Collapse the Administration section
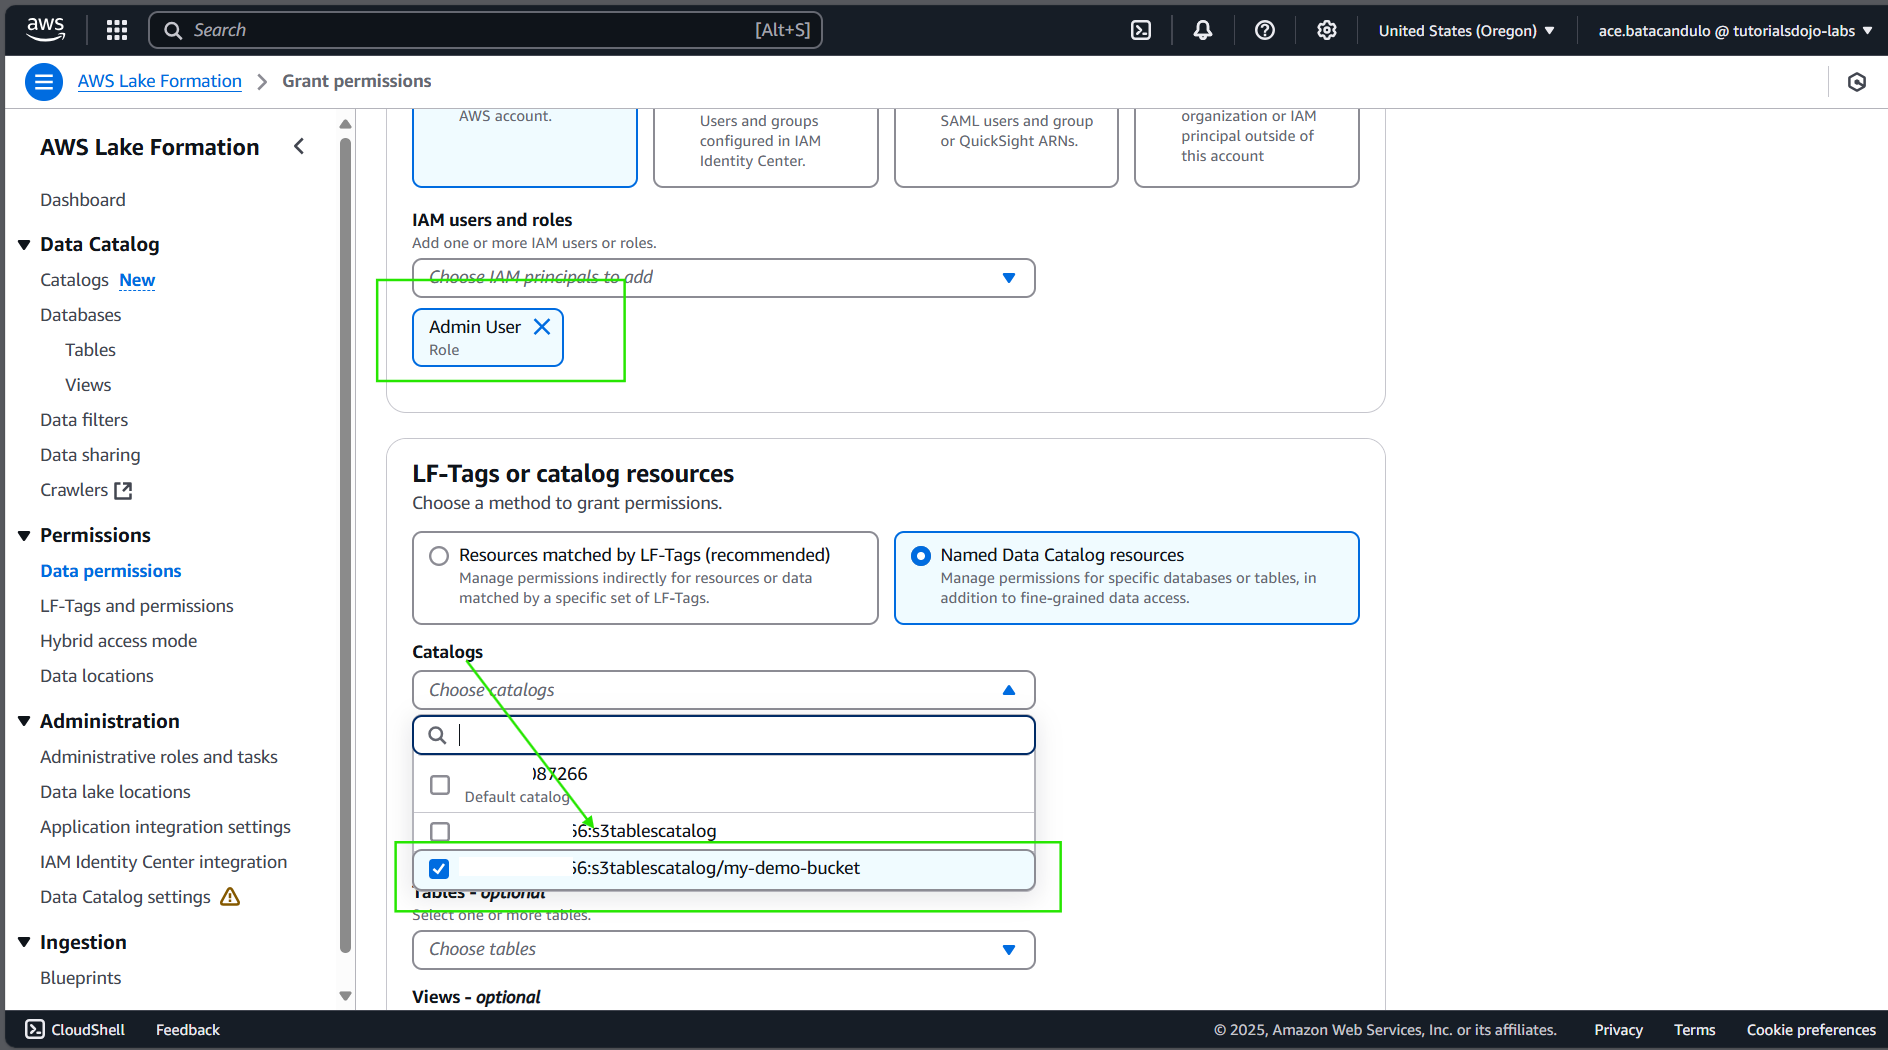The image size is (1888, 1050). pyautogui.click(x=24, y=722)
